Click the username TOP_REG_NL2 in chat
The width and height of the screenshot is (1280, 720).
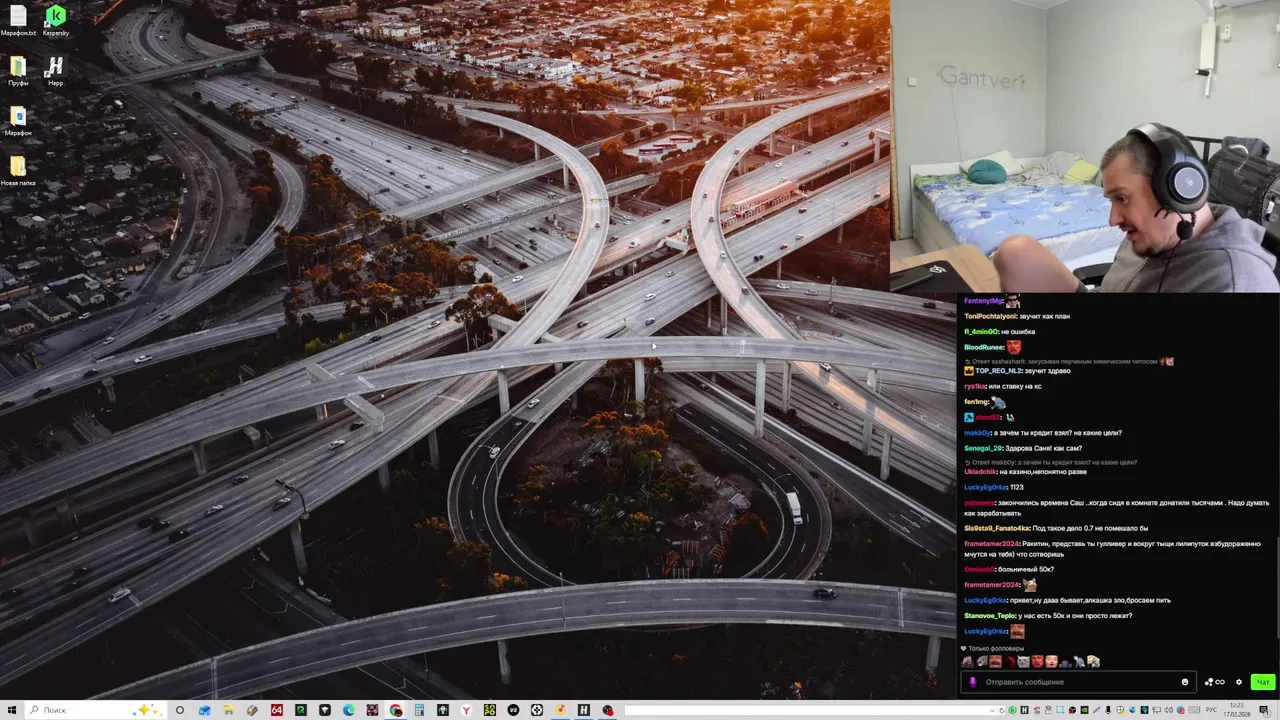pos(999,371)
